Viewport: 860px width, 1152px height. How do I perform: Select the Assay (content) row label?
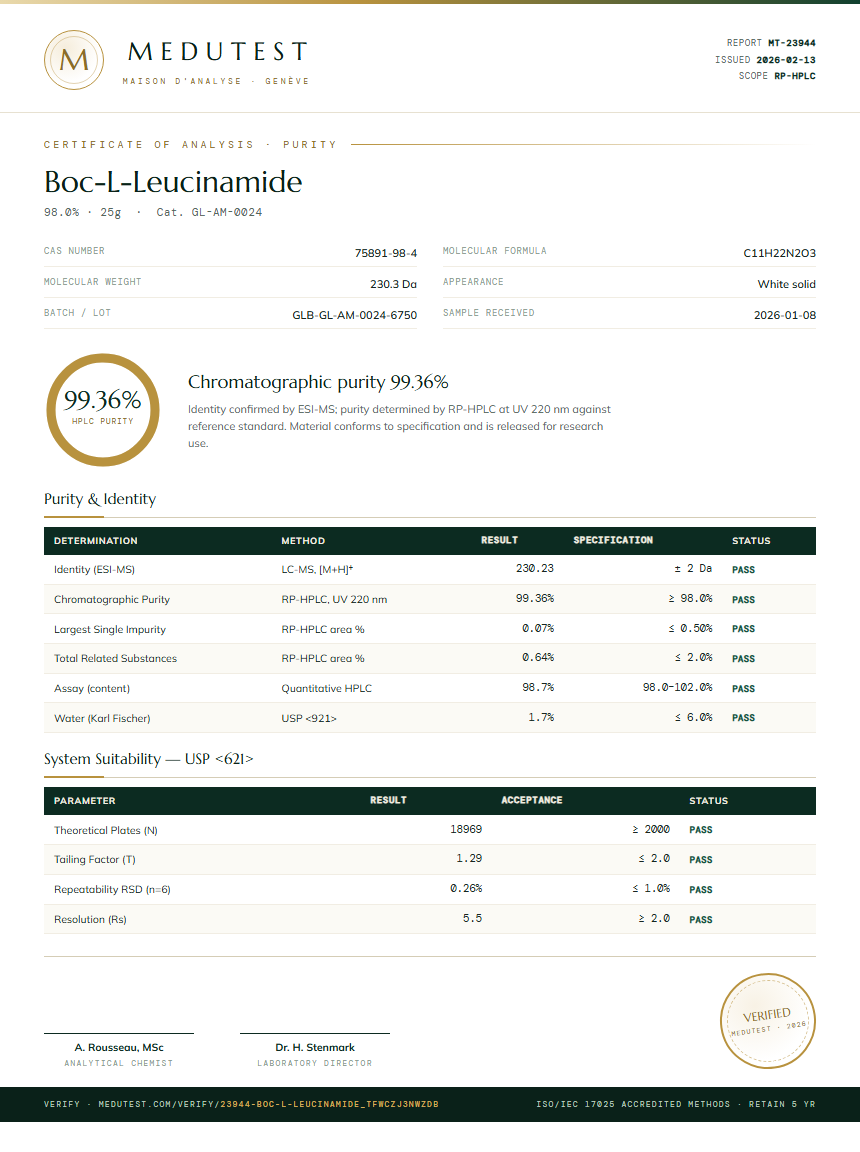[92, 688]
